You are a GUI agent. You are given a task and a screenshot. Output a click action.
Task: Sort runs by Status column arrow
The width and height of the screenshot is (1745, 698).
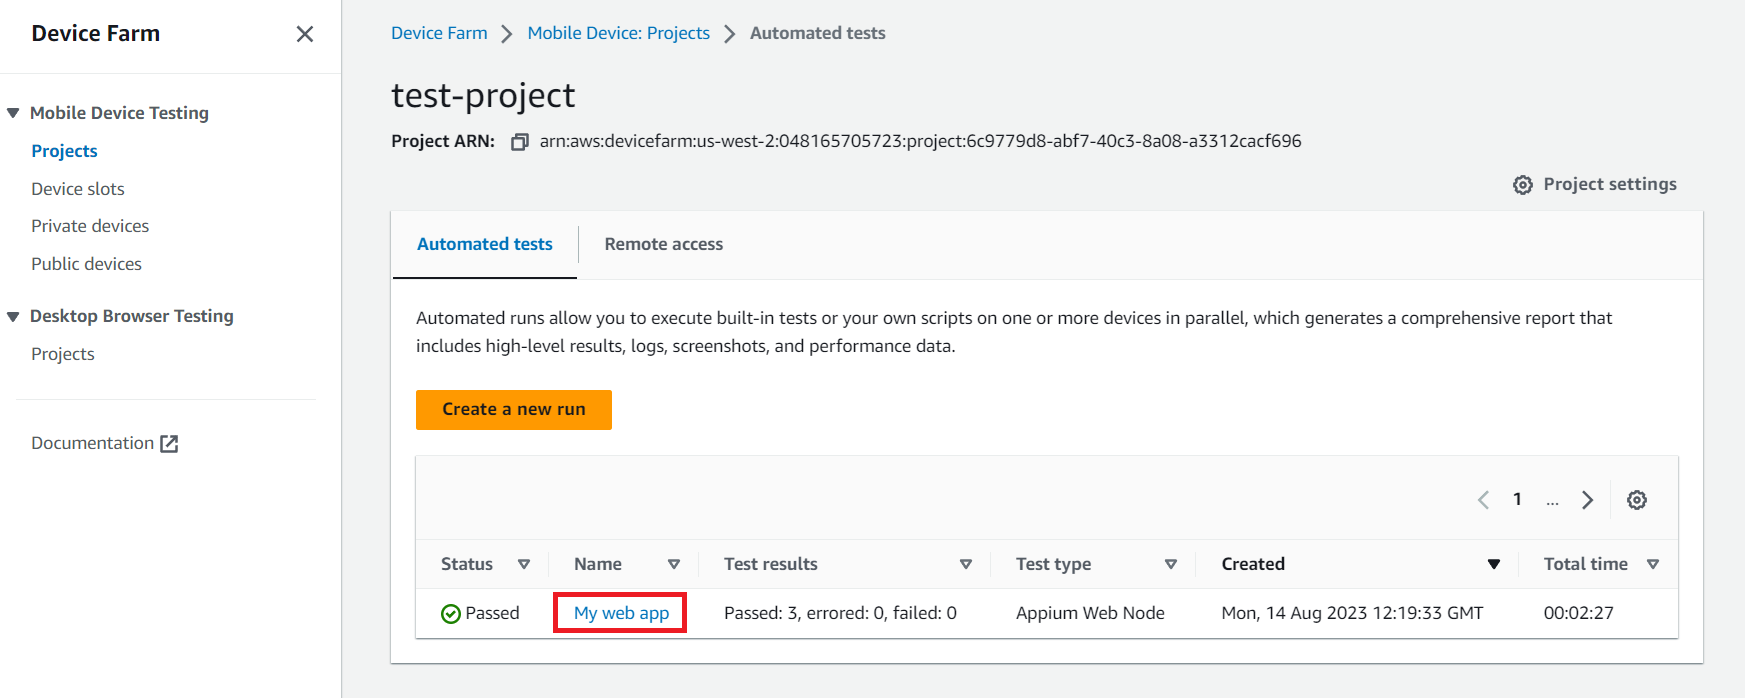523,565
